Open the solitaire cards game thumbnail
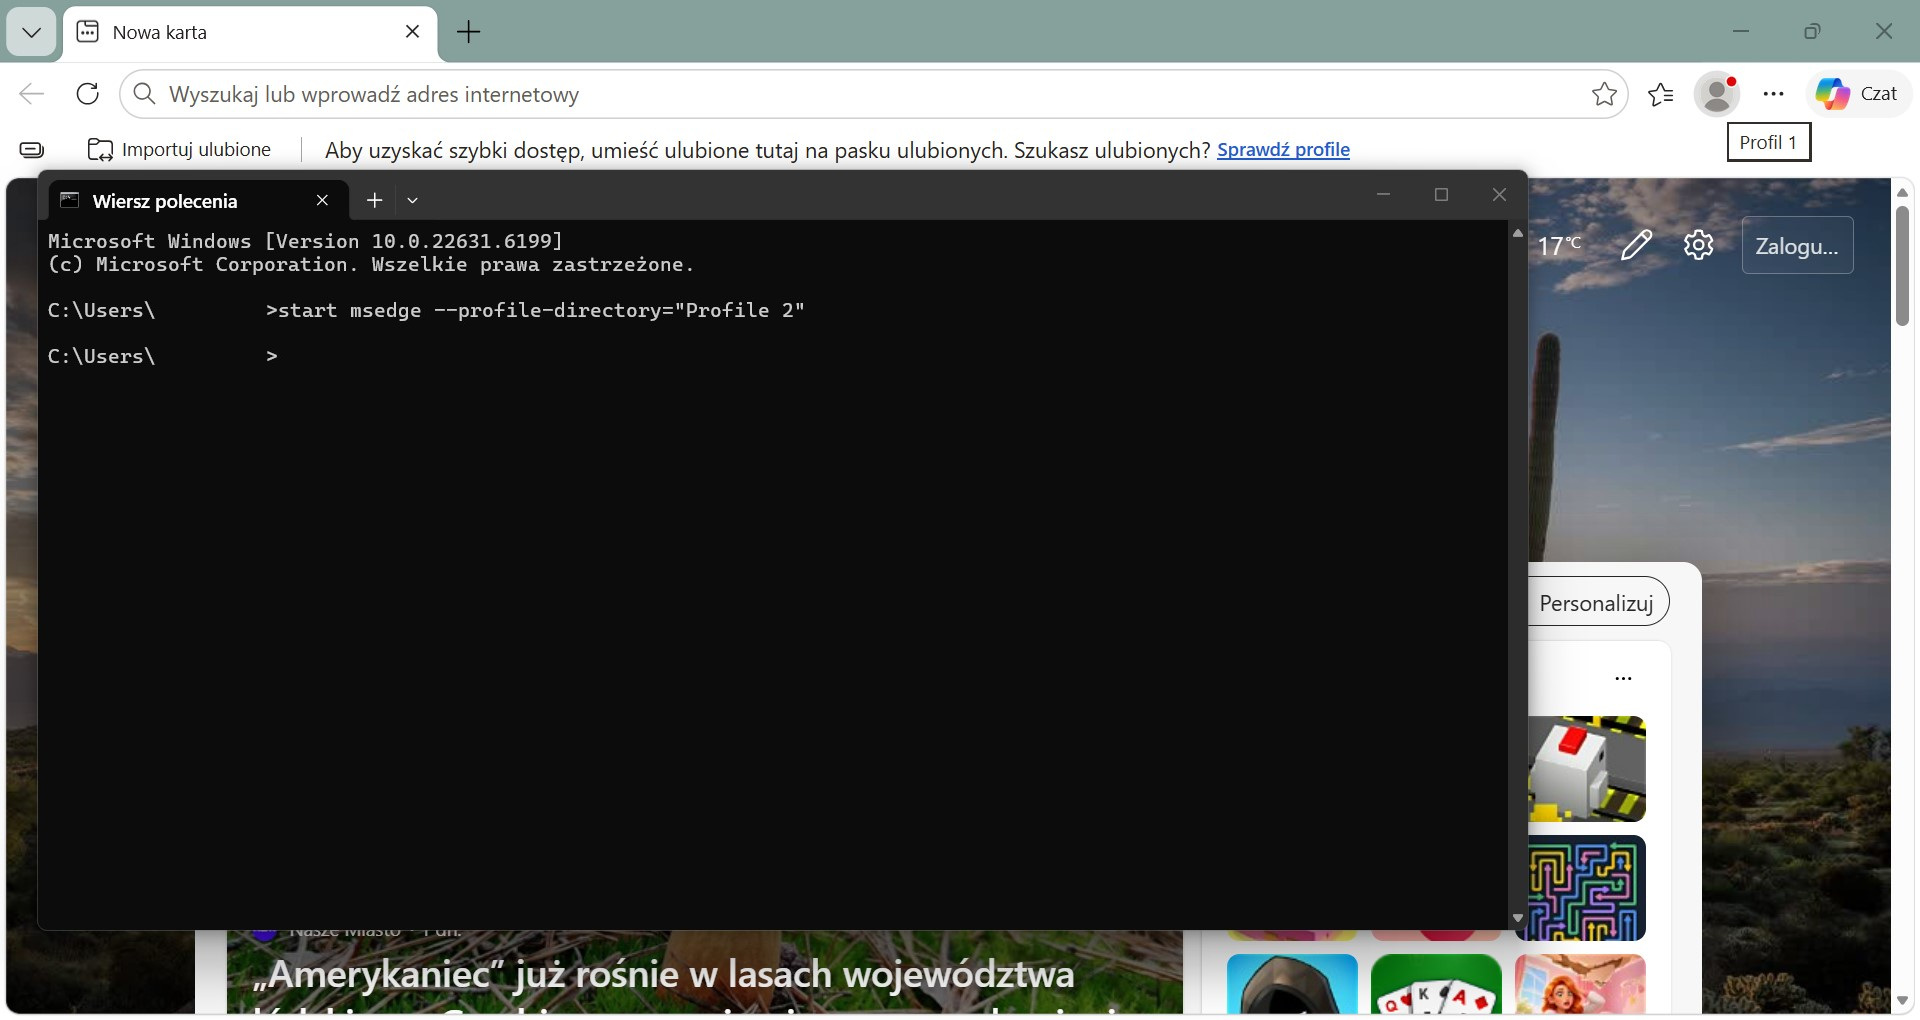This screenshot has height=1020, width=1920. click(x=1436, y=984)
